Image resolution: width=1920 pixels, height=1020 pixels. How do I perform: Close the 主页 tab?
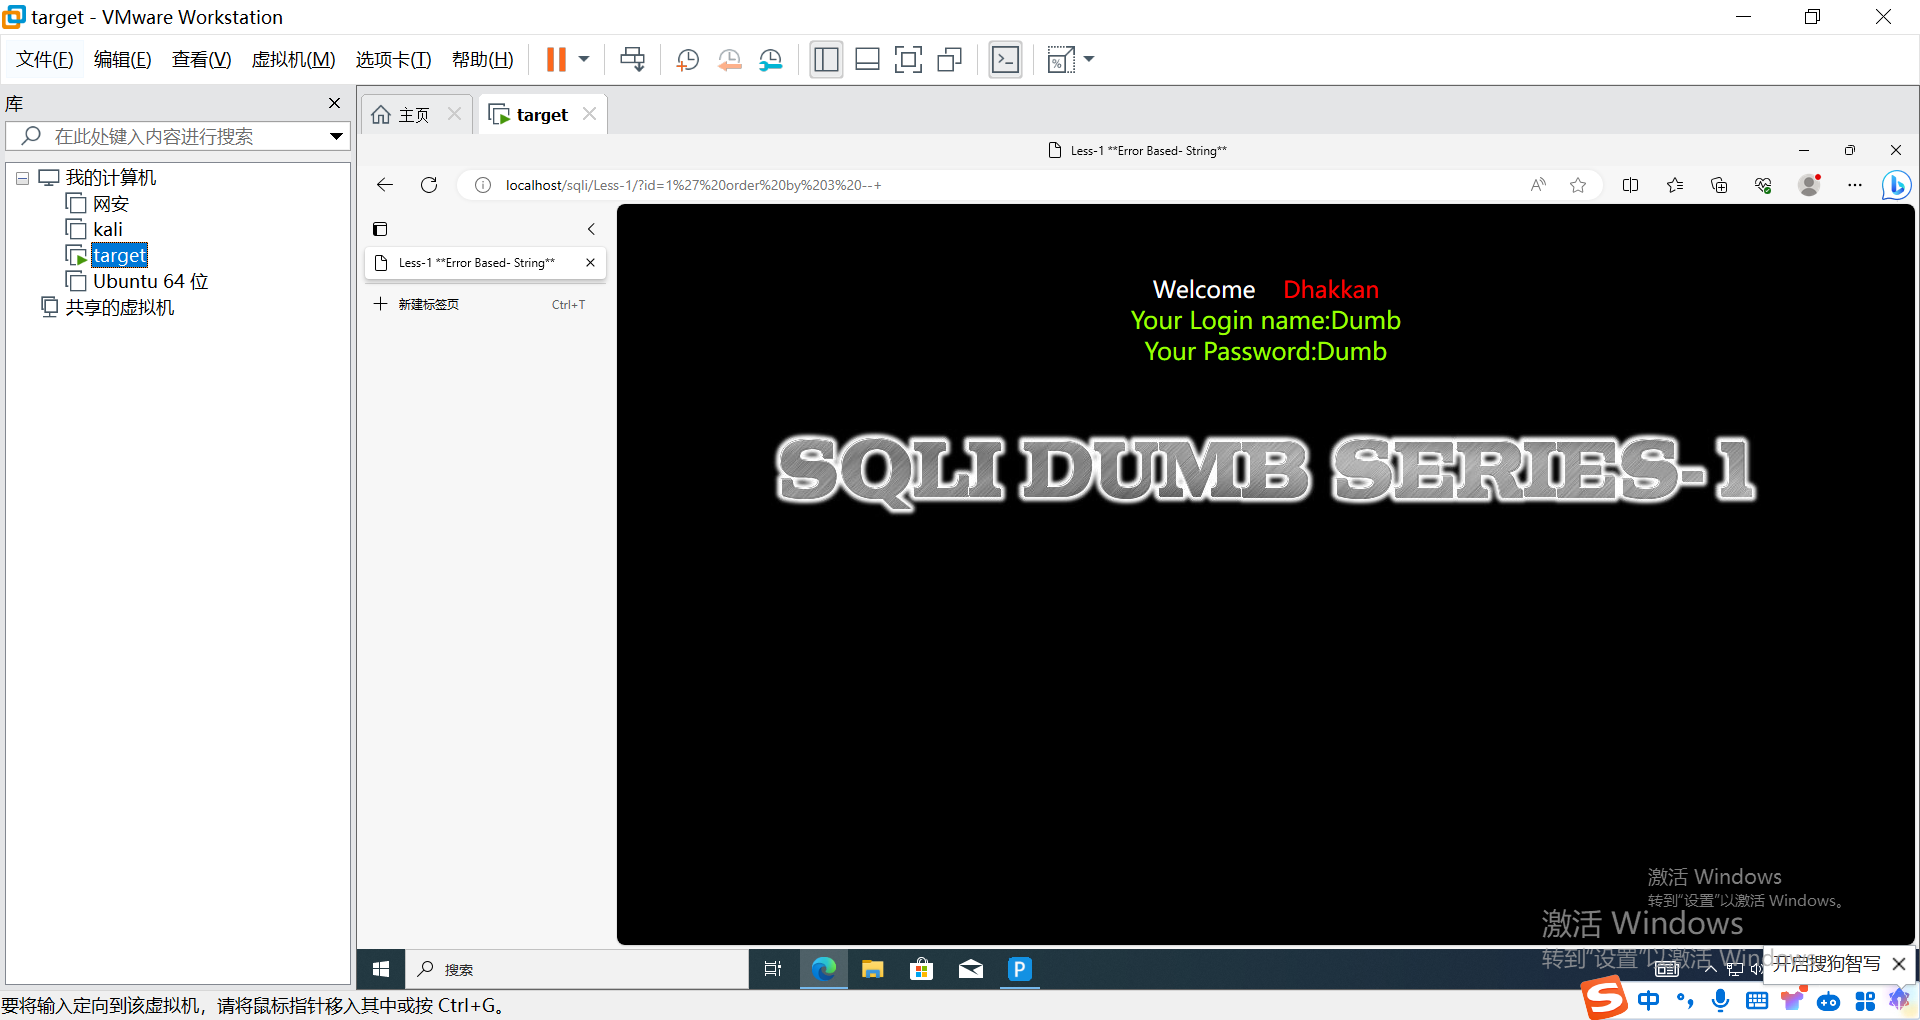point(454,114)
